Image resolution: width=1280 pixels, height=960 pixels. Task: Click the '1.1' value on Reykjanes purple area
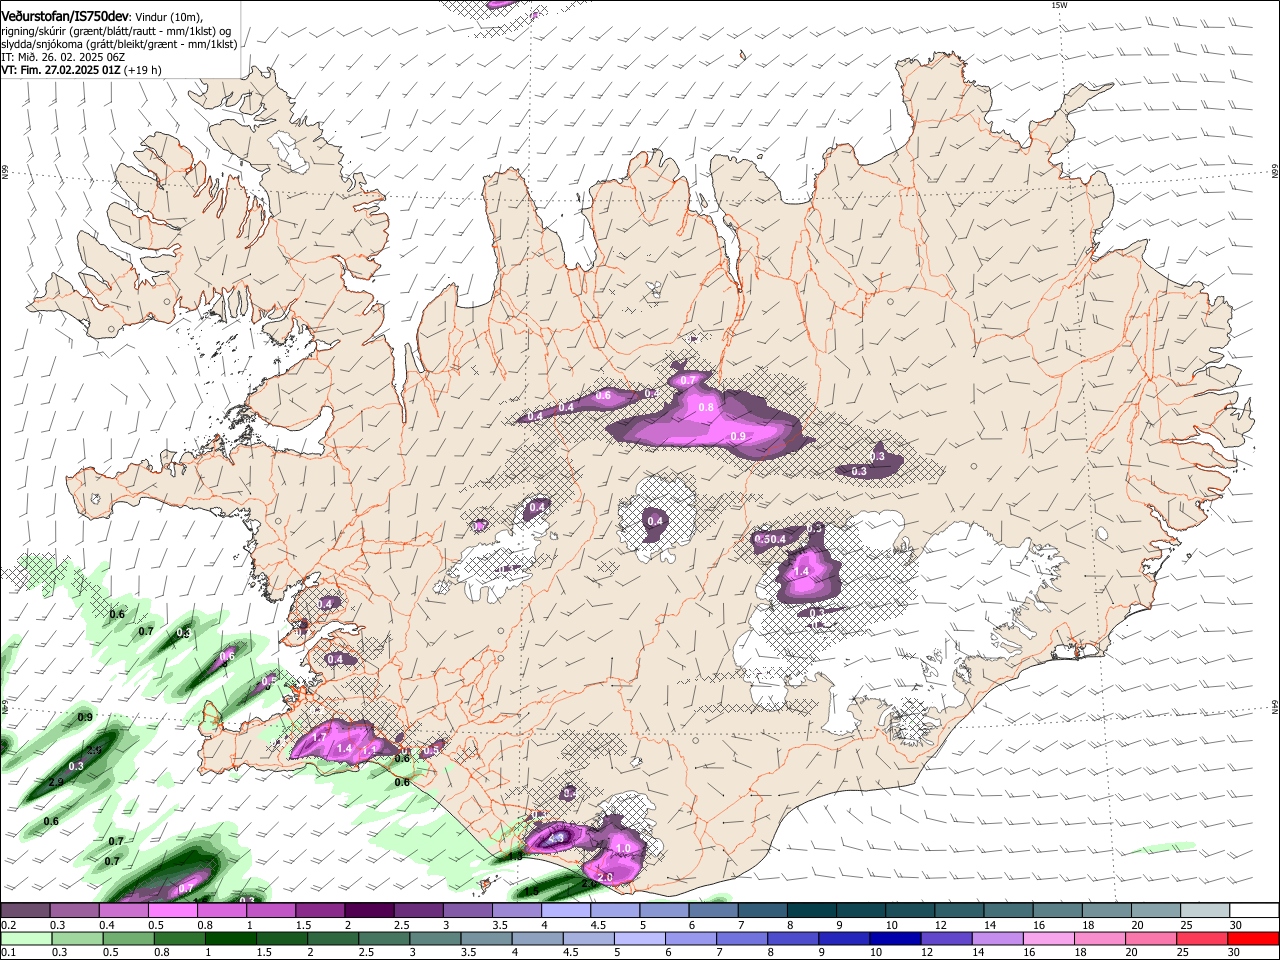[368, 750]
